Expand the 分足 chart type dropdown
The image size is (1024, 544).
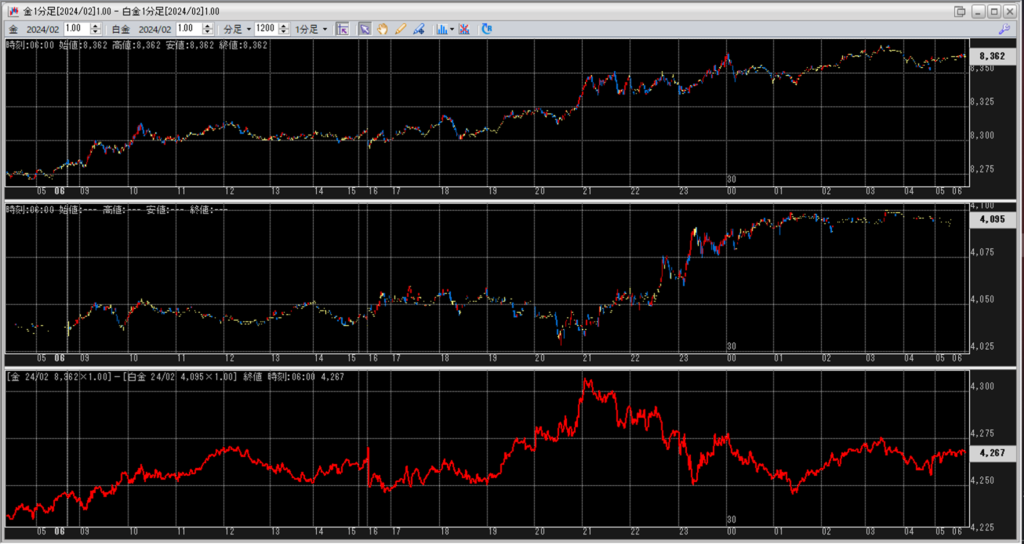coord(237,29)
